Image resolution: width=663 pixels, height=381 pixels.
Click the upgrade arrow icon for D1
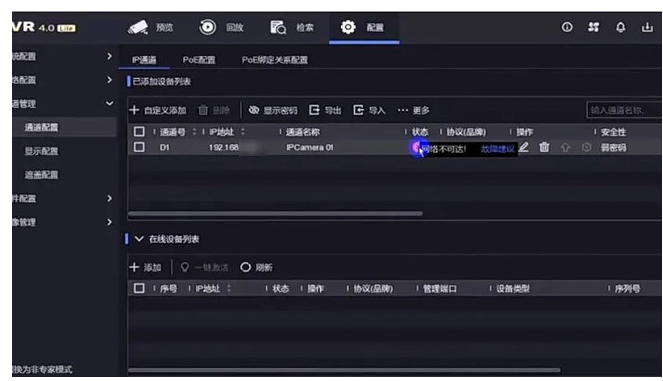pos(565,147)
